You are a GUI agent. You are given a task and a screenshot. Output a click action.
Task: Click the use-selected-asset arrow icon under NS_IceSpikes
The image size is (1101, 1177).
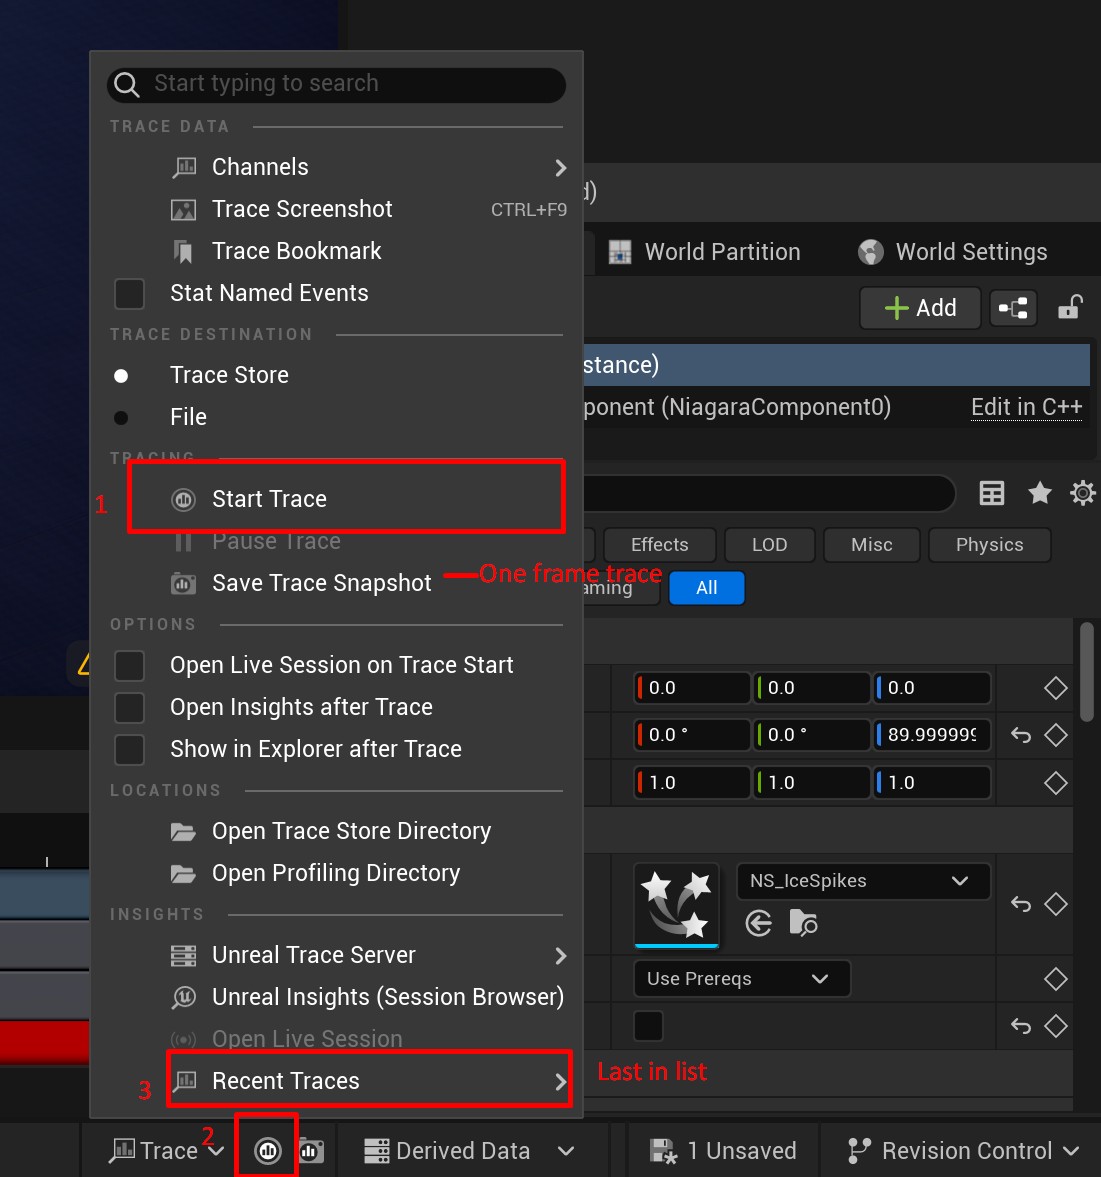click(x=758, y=923)
